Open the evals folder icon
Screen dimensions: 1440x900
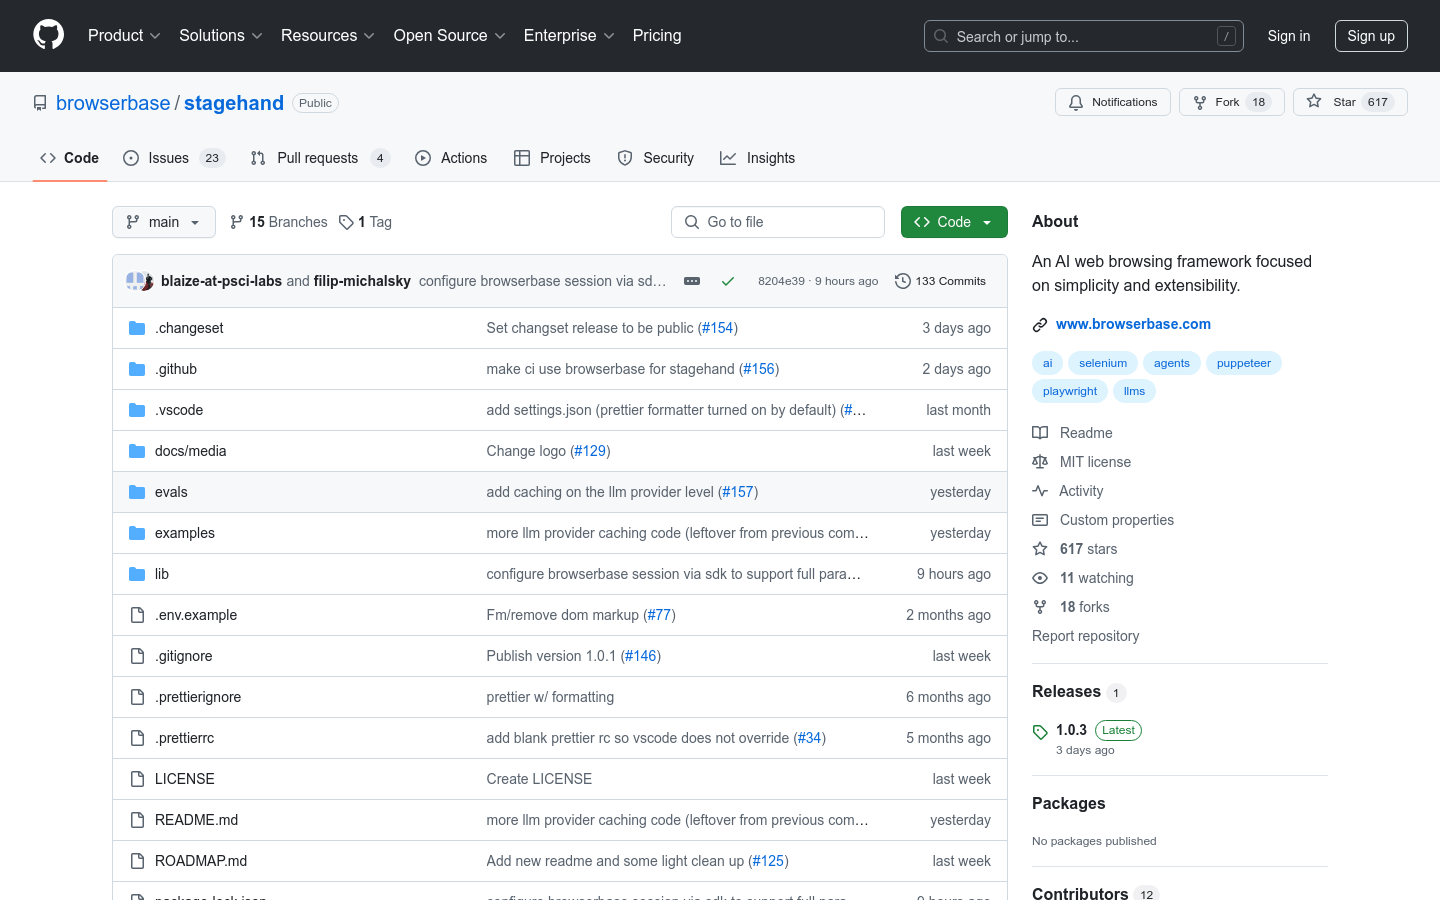[137, 492]
